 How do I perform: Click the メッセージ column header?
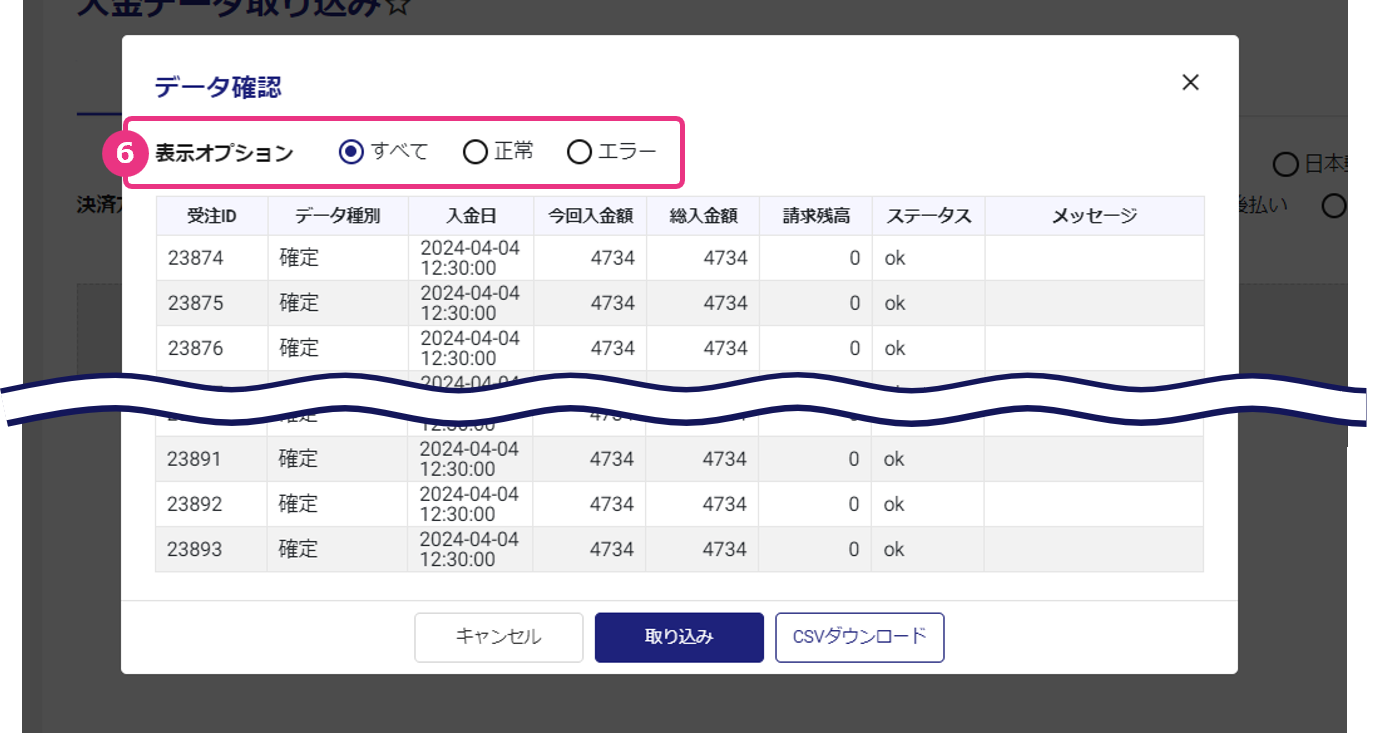coord(1094,216)
